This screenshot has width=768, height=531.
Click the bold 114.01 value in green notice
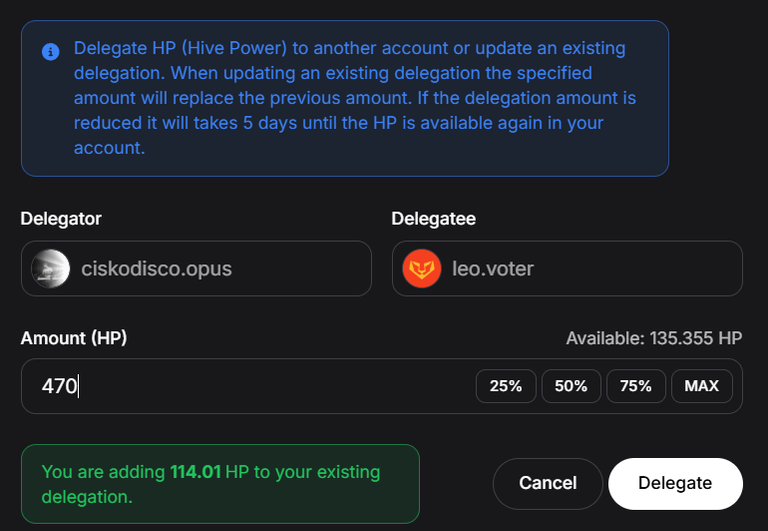point(195,472)
